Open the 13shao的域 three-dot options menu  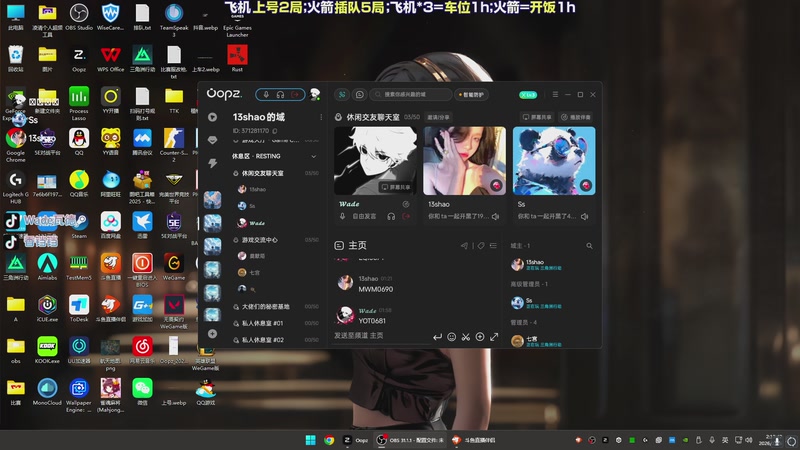(321, 117)
